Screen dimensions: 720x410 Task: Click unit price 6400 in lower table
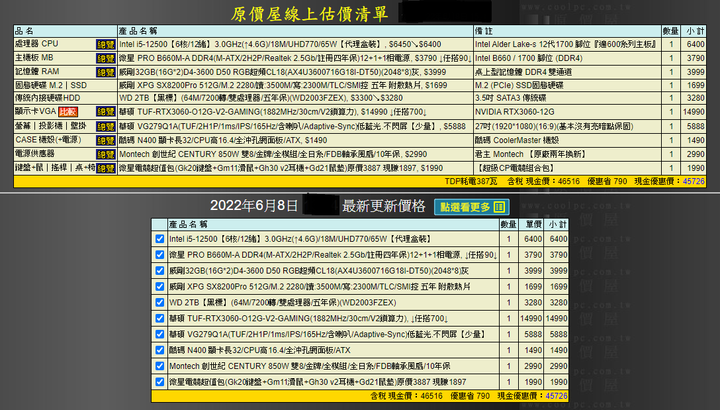pos(533,239)
